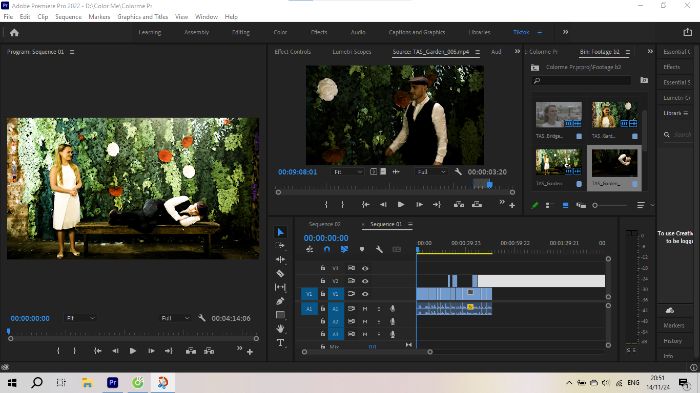Mute audio track A1
The width and height of the screenshot is (700, 393).
click(x=365, y=309)
